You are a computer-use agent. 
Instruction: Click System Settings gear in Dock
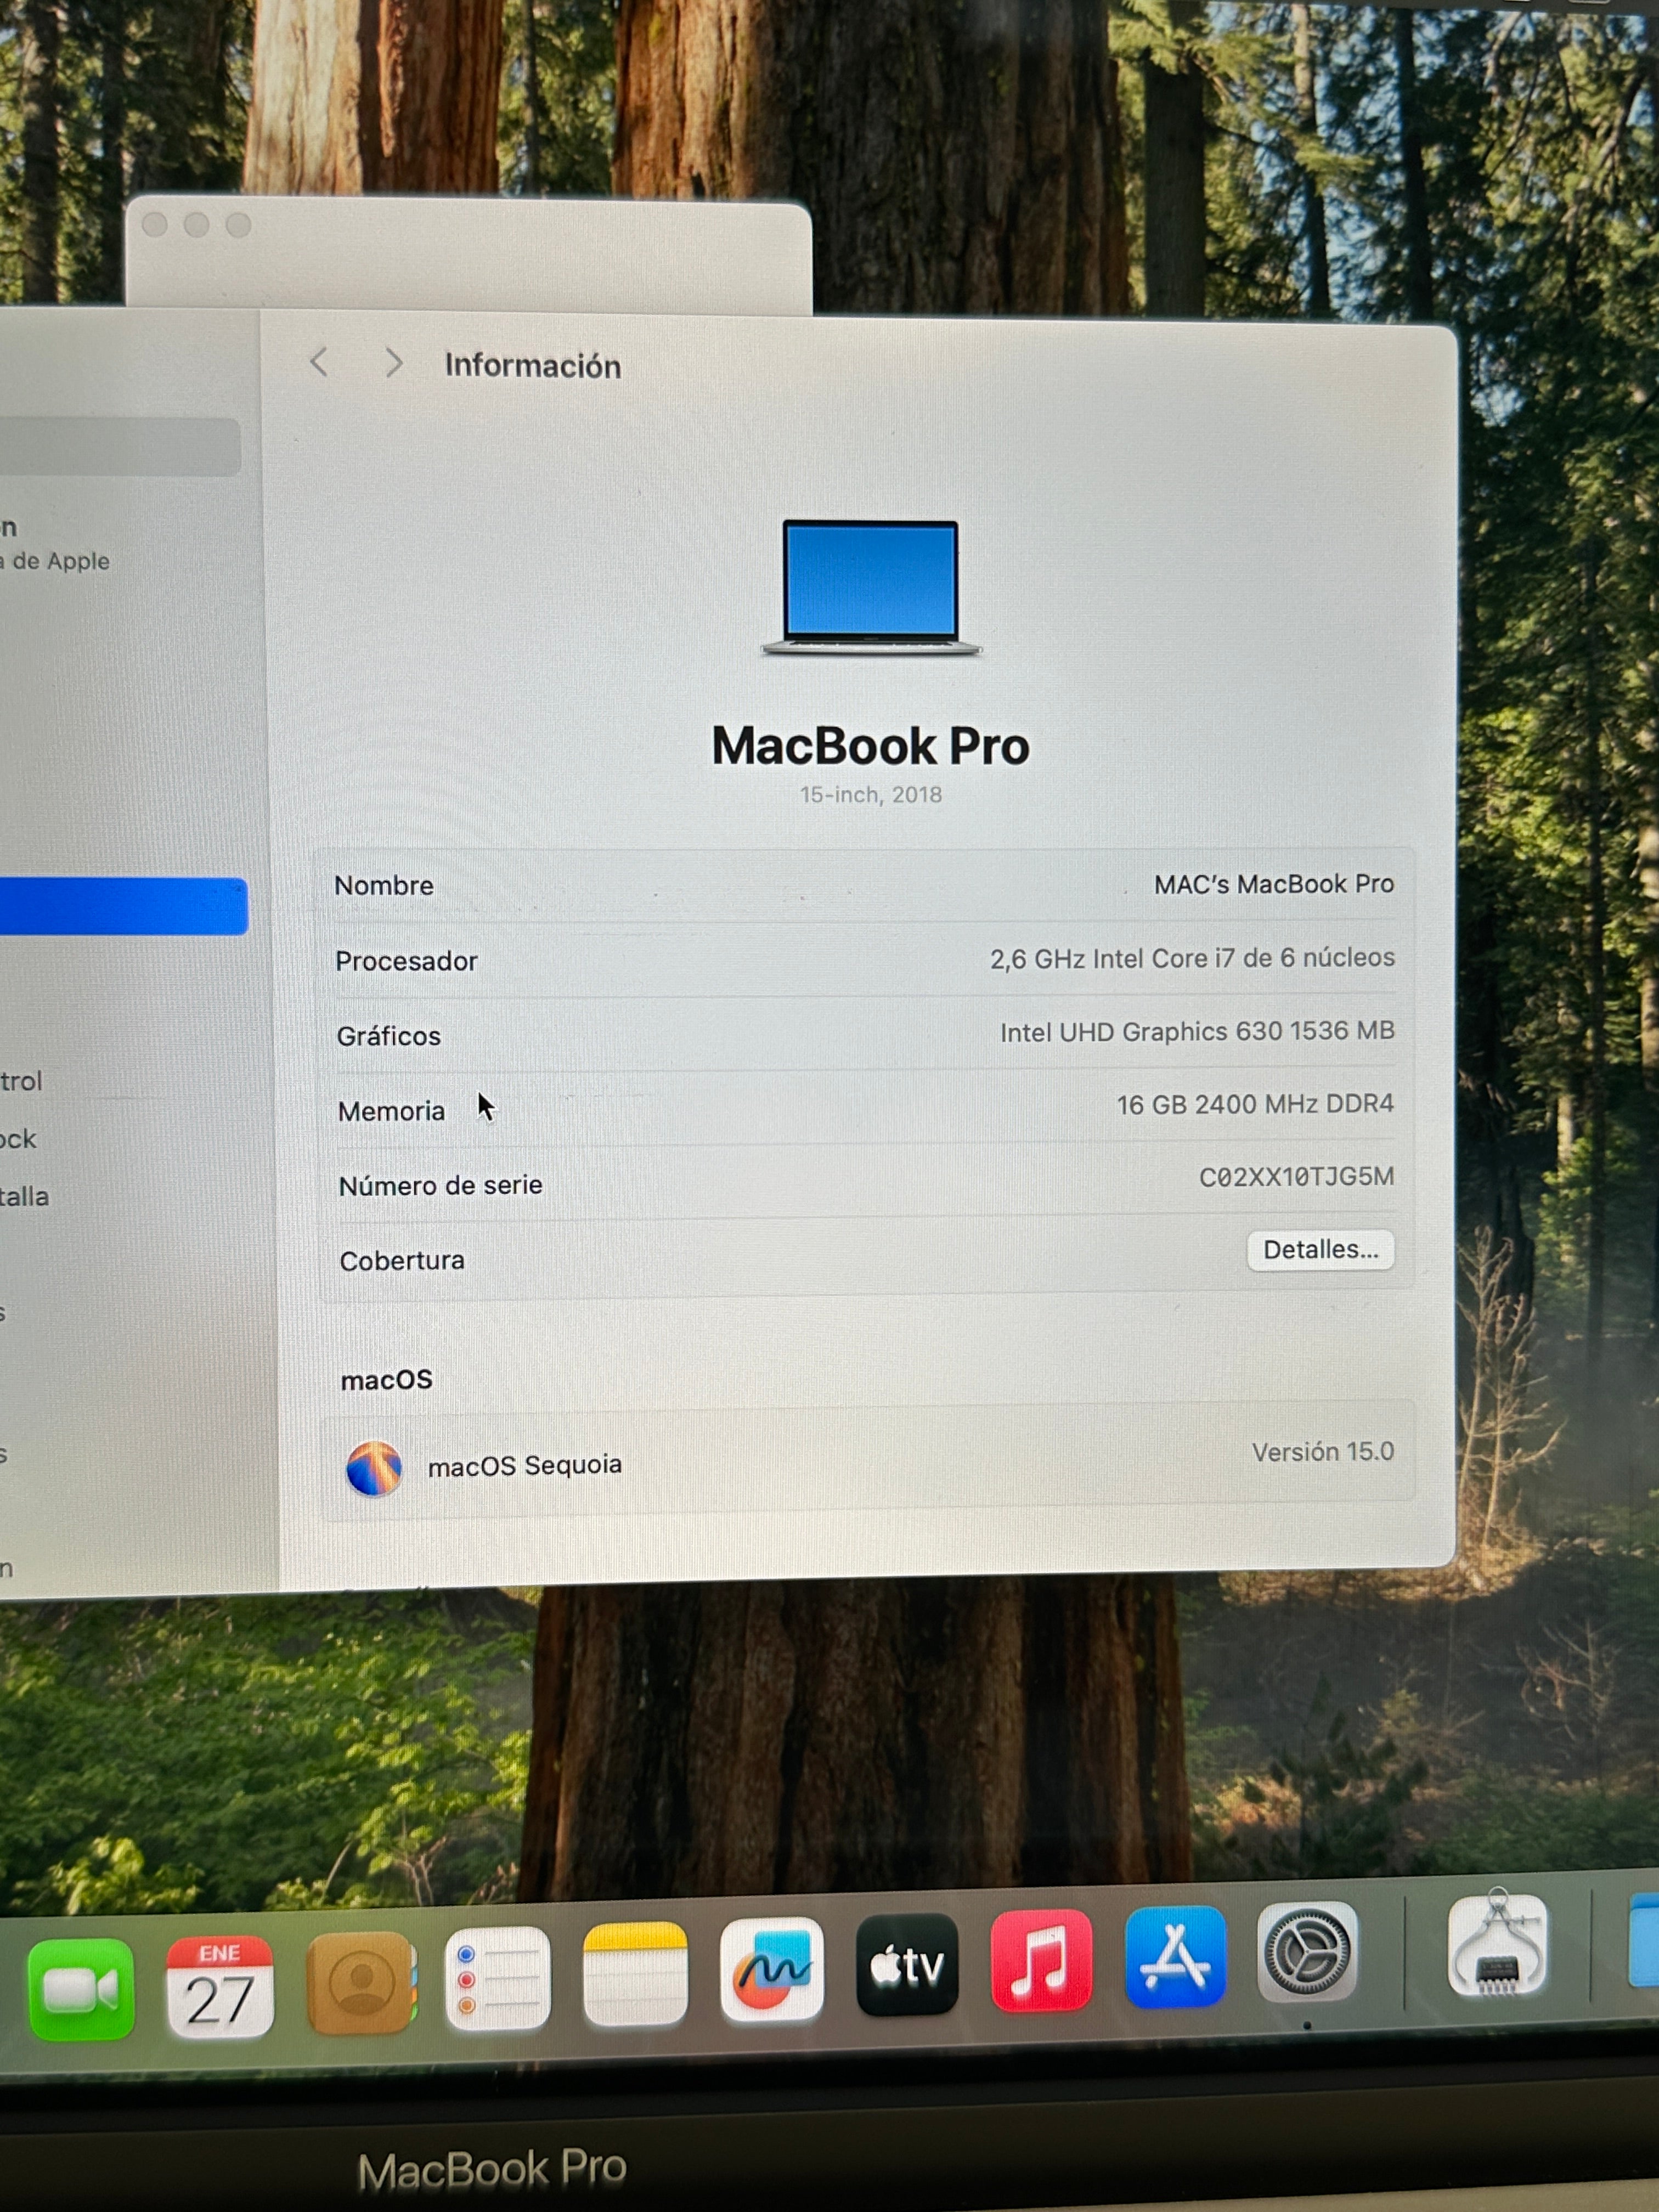1307,1952
